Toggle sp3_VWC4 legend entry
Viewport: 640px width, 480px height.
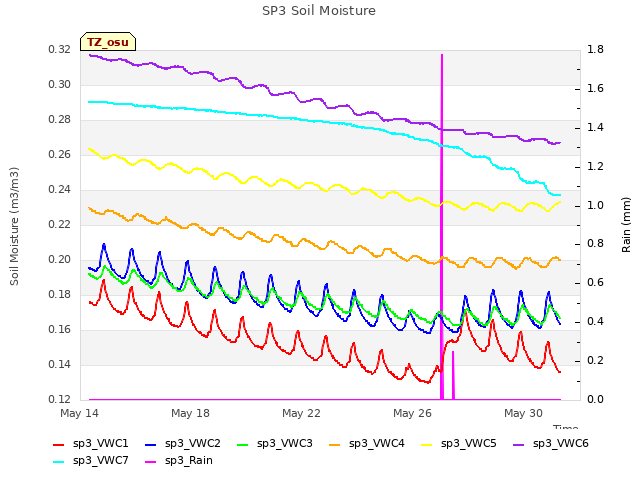(x=367, y=443)
